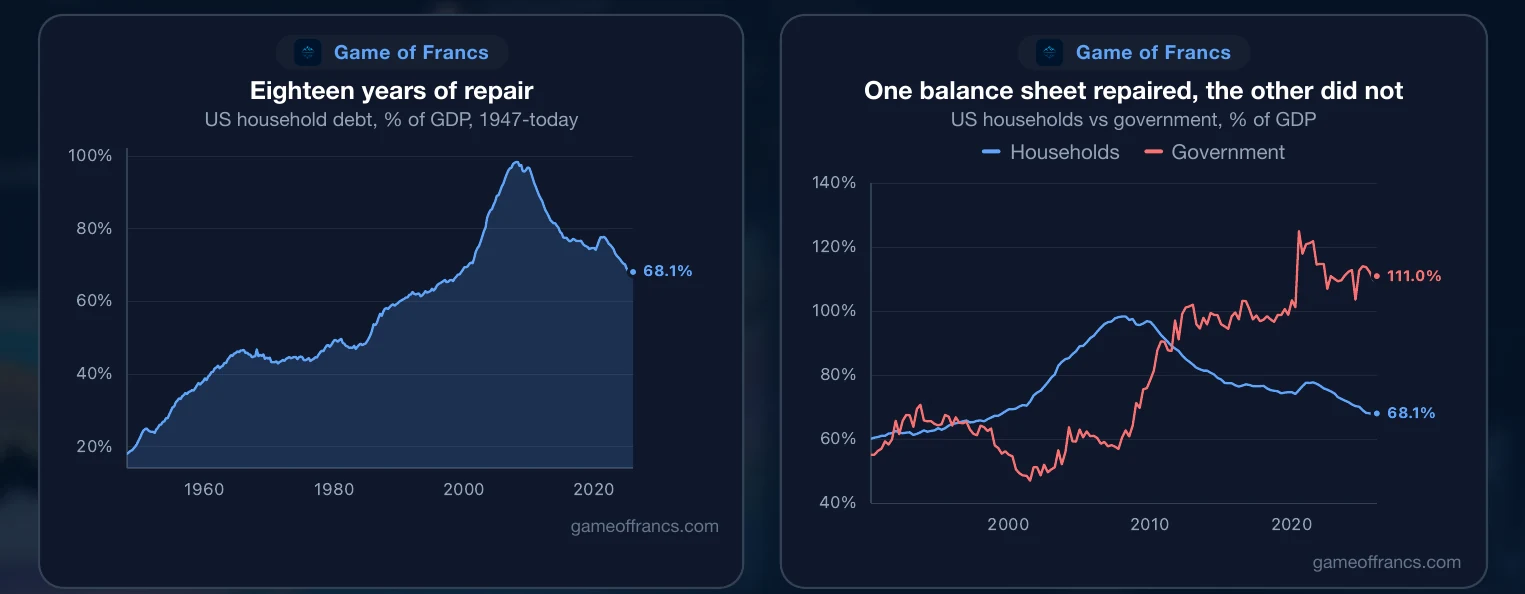
Task: Click 'One balance sheet repaired, the other did not' title
Action: (1134, 91)
